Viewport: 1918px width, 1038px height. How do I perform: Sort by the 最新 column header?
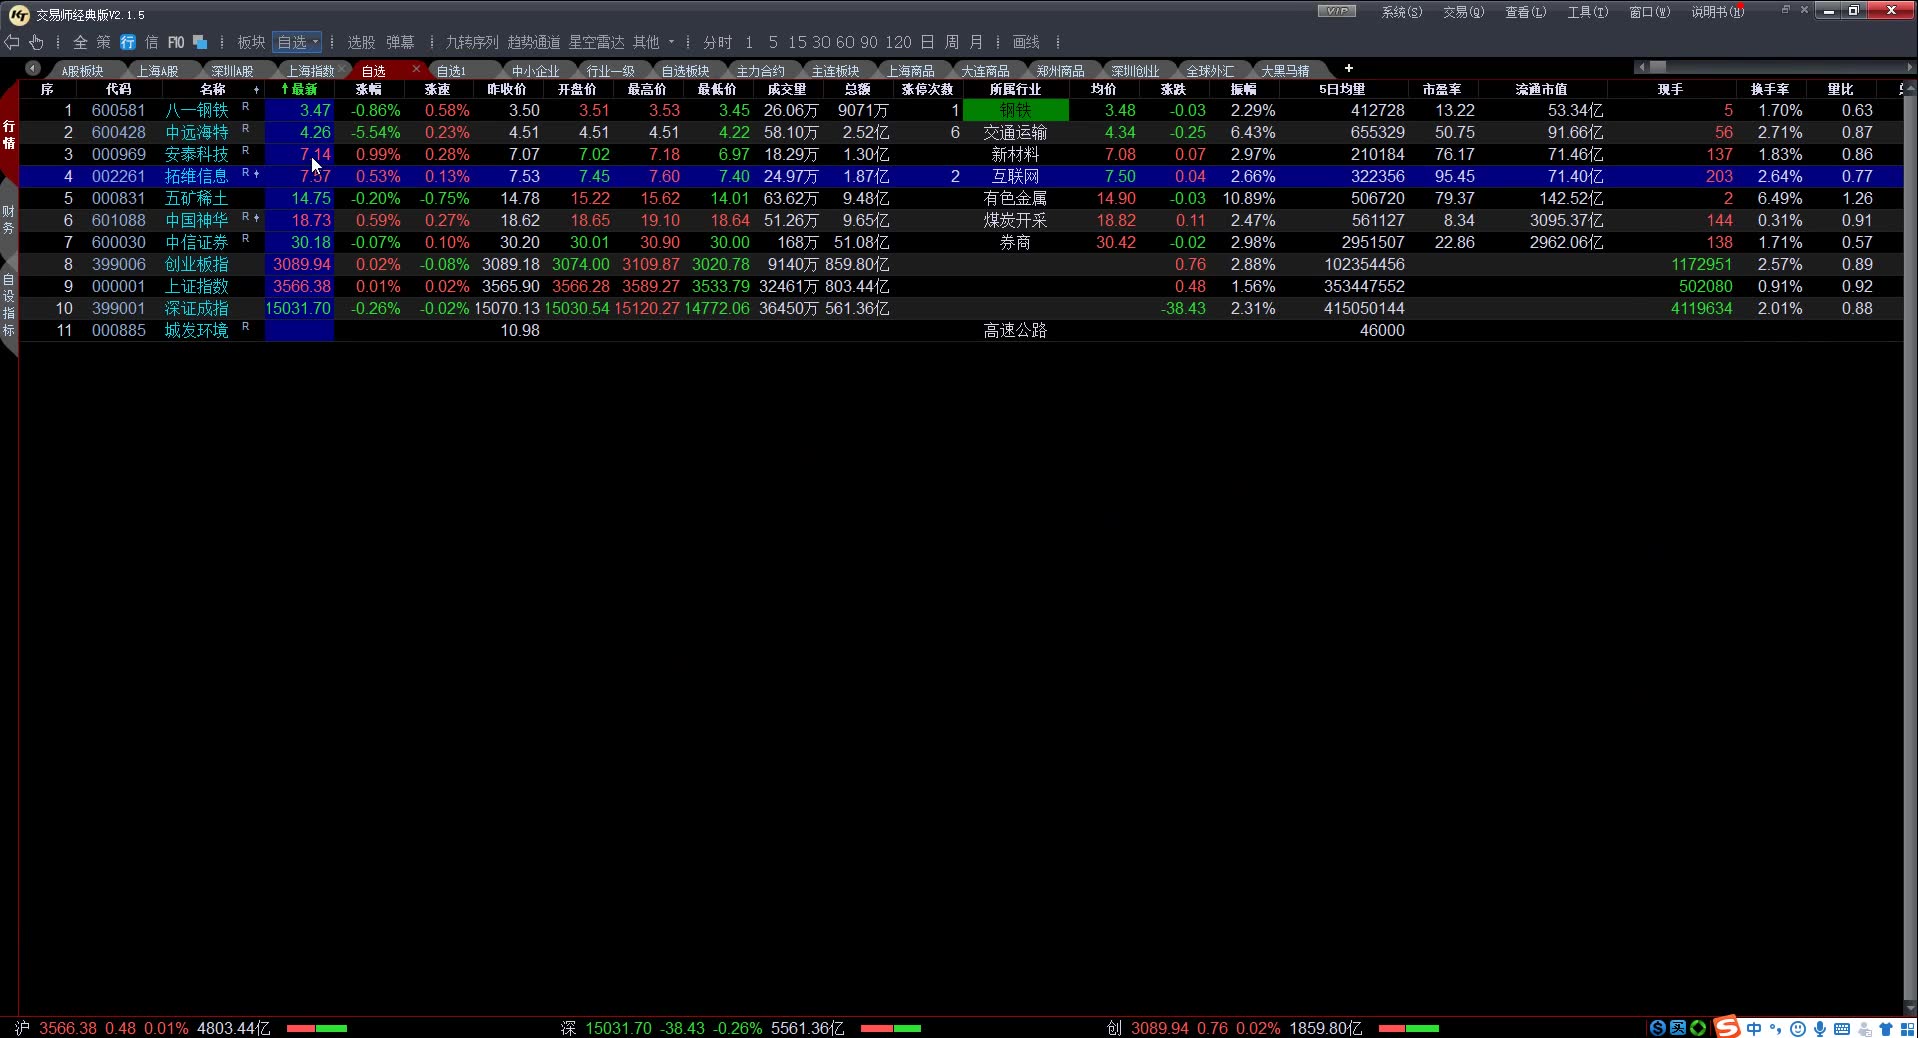[x=299, y=89]
